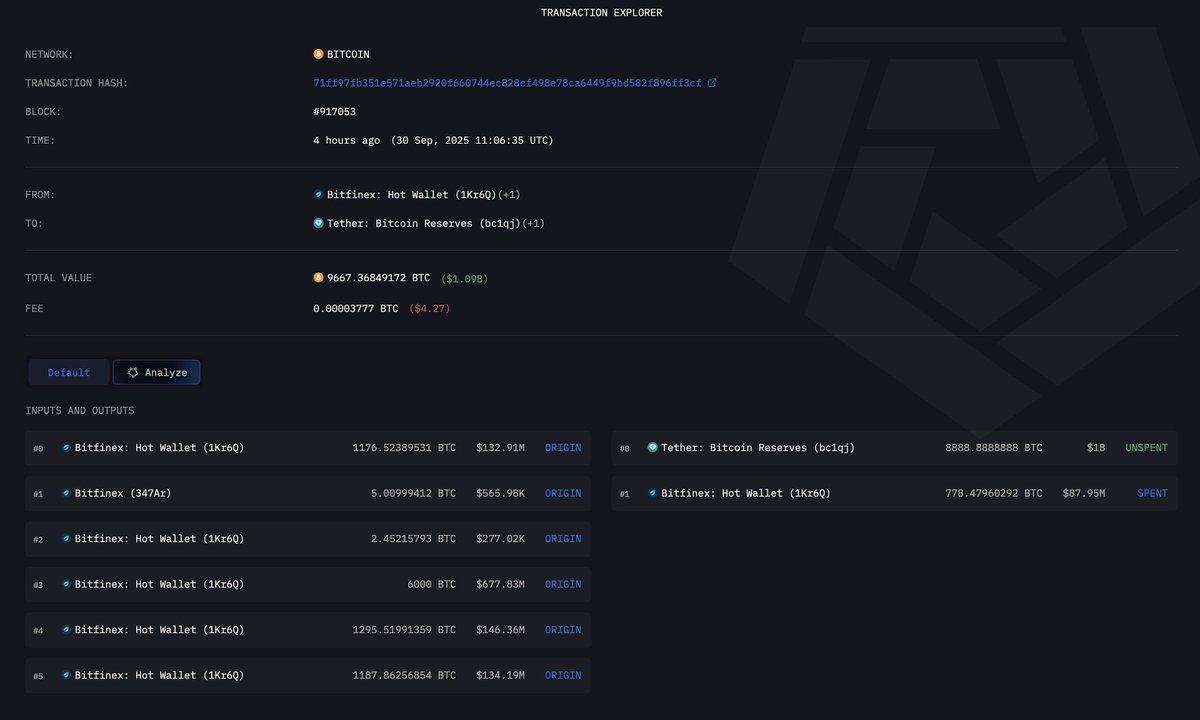Click UNSPENT status on output #0
The image size is (1200, 720).
(x=1146, y=448)
